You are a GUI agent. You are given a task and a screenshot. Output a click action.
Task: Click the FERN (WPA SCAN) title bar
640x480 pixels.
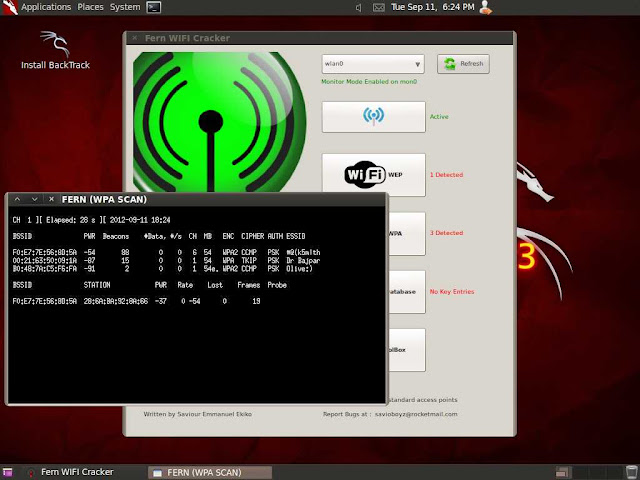(196, 199)
